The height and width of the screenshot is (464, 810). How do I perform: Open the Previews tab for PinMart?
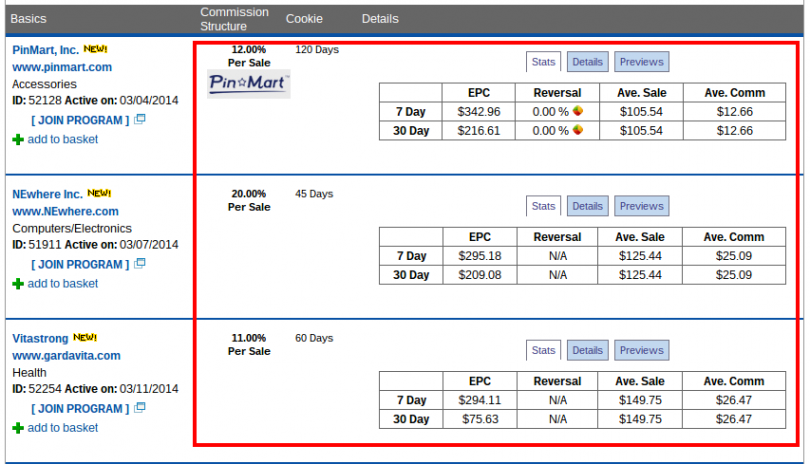(642, 61)
